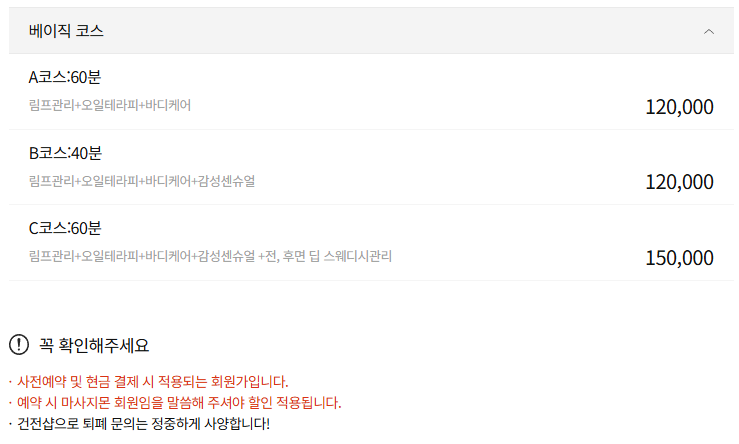Collapse the 베이직 코스 section chevron
The width and height of the screenshot is (739, 444).
709,31
